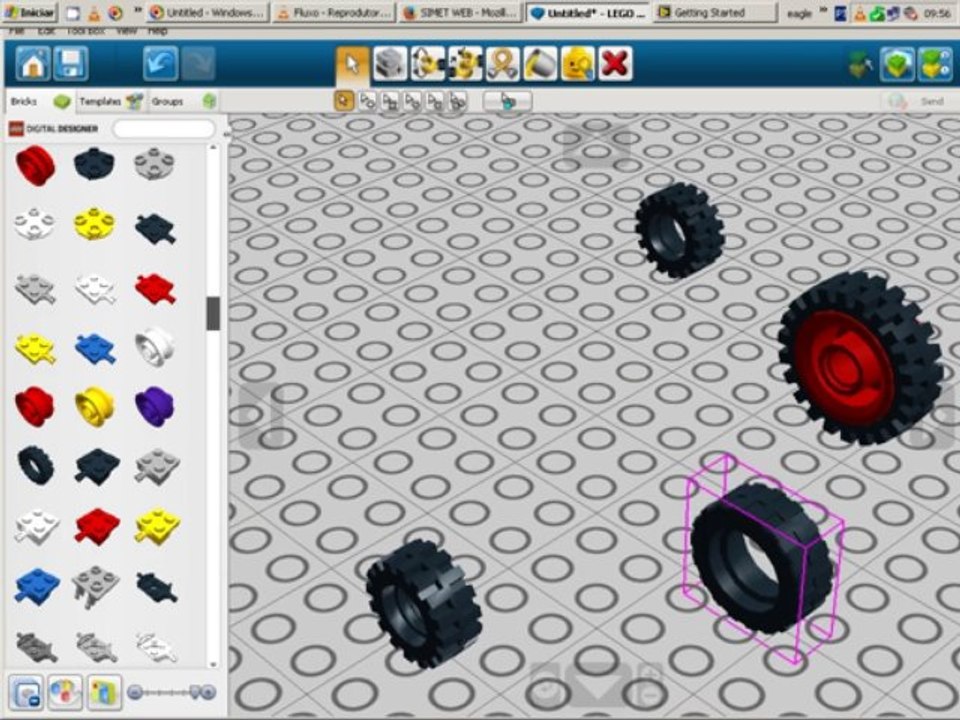Save the model with the floppy disk icon

[70, 64]
